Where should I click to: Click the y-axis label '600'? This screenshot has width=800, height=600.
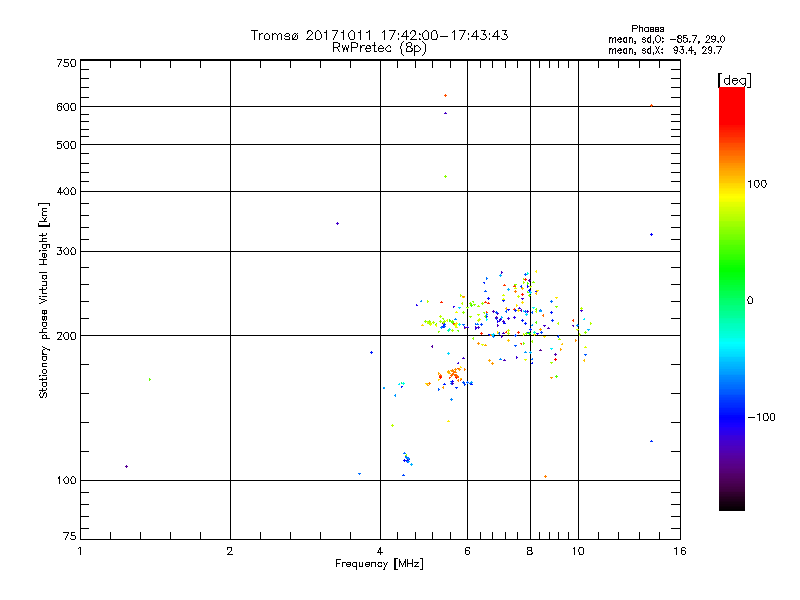pos(66,107)
